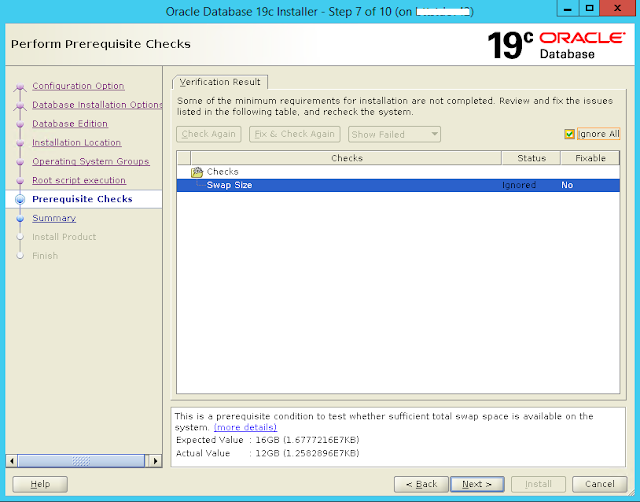
Task: Click the Status column header
Action: coord(531,158)
